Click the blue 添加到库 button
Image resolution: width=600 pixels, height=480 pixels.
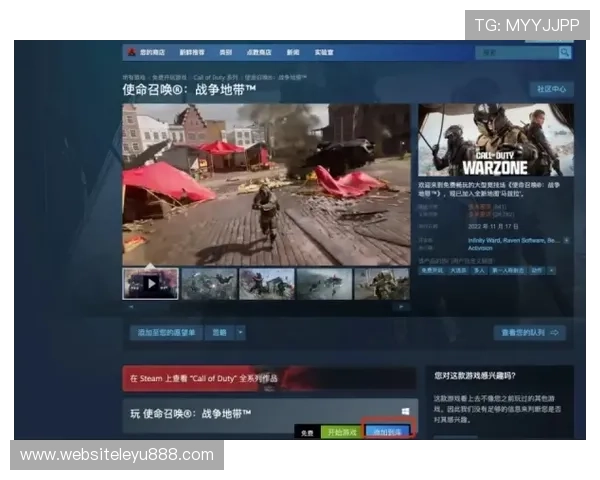click(x=388, y=431)
